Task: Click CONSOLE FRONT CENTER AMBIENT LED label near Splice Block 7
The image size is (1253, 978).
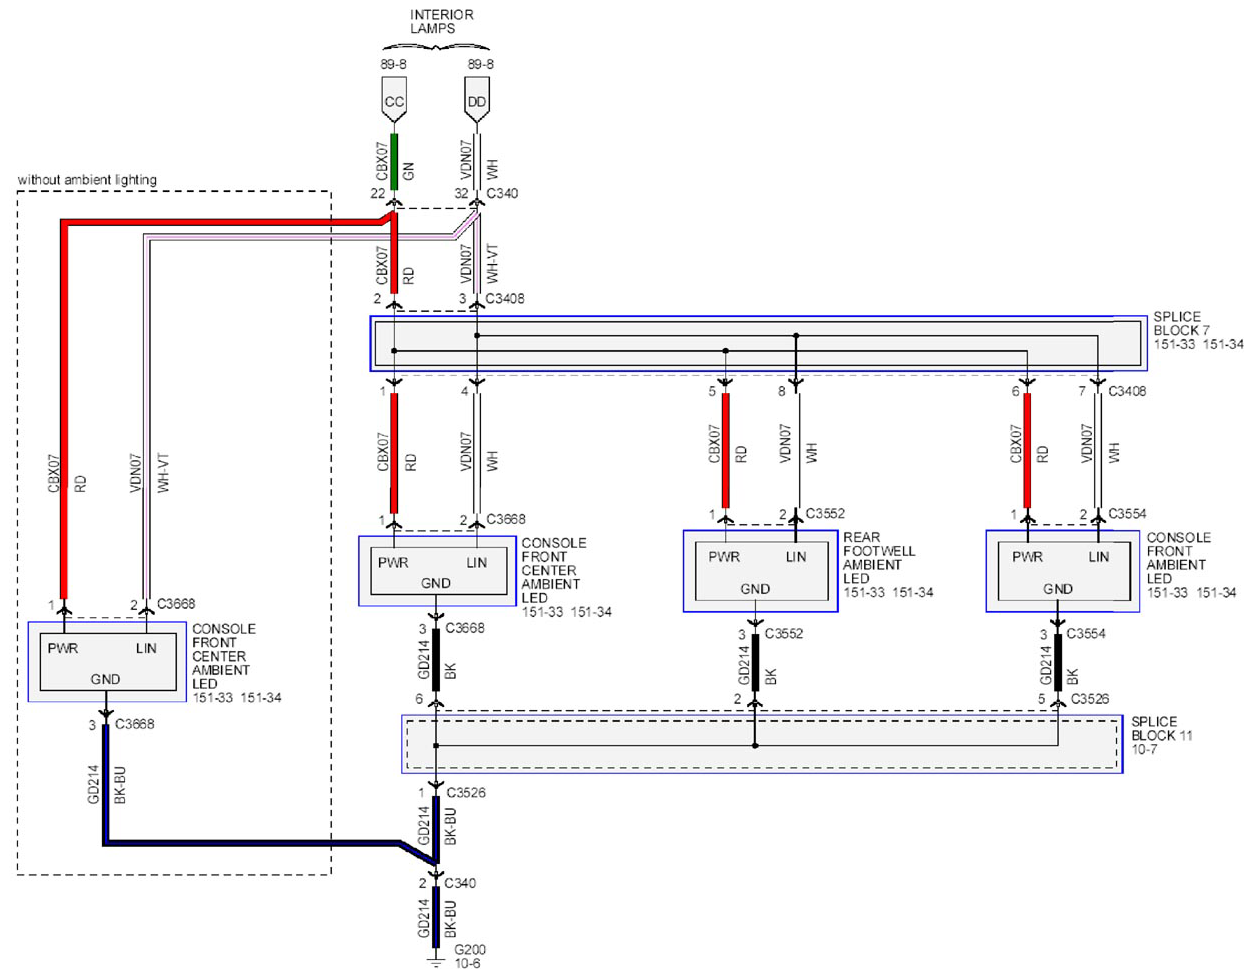Action: (x=553, y=570)
